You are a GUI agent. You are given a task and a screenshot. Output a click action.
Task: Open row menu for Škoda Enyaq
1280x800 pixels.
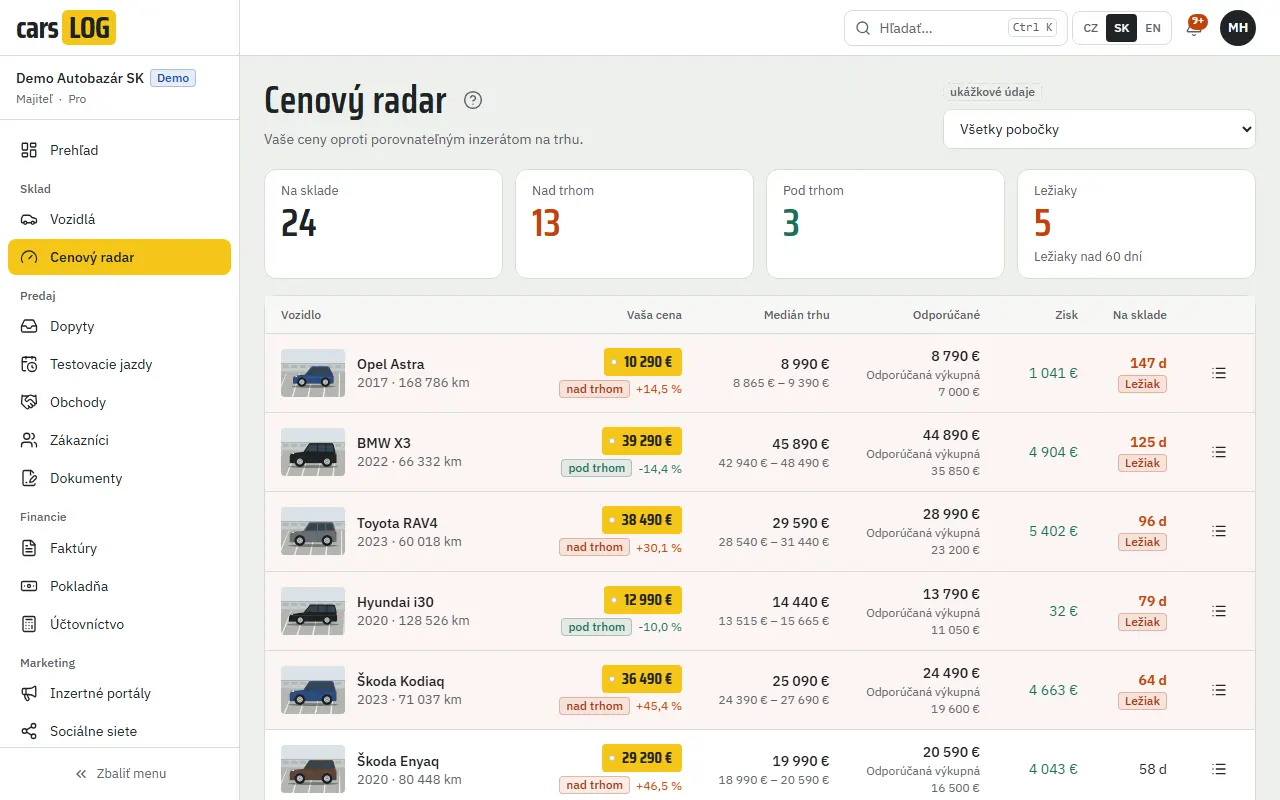[1219, 769]
